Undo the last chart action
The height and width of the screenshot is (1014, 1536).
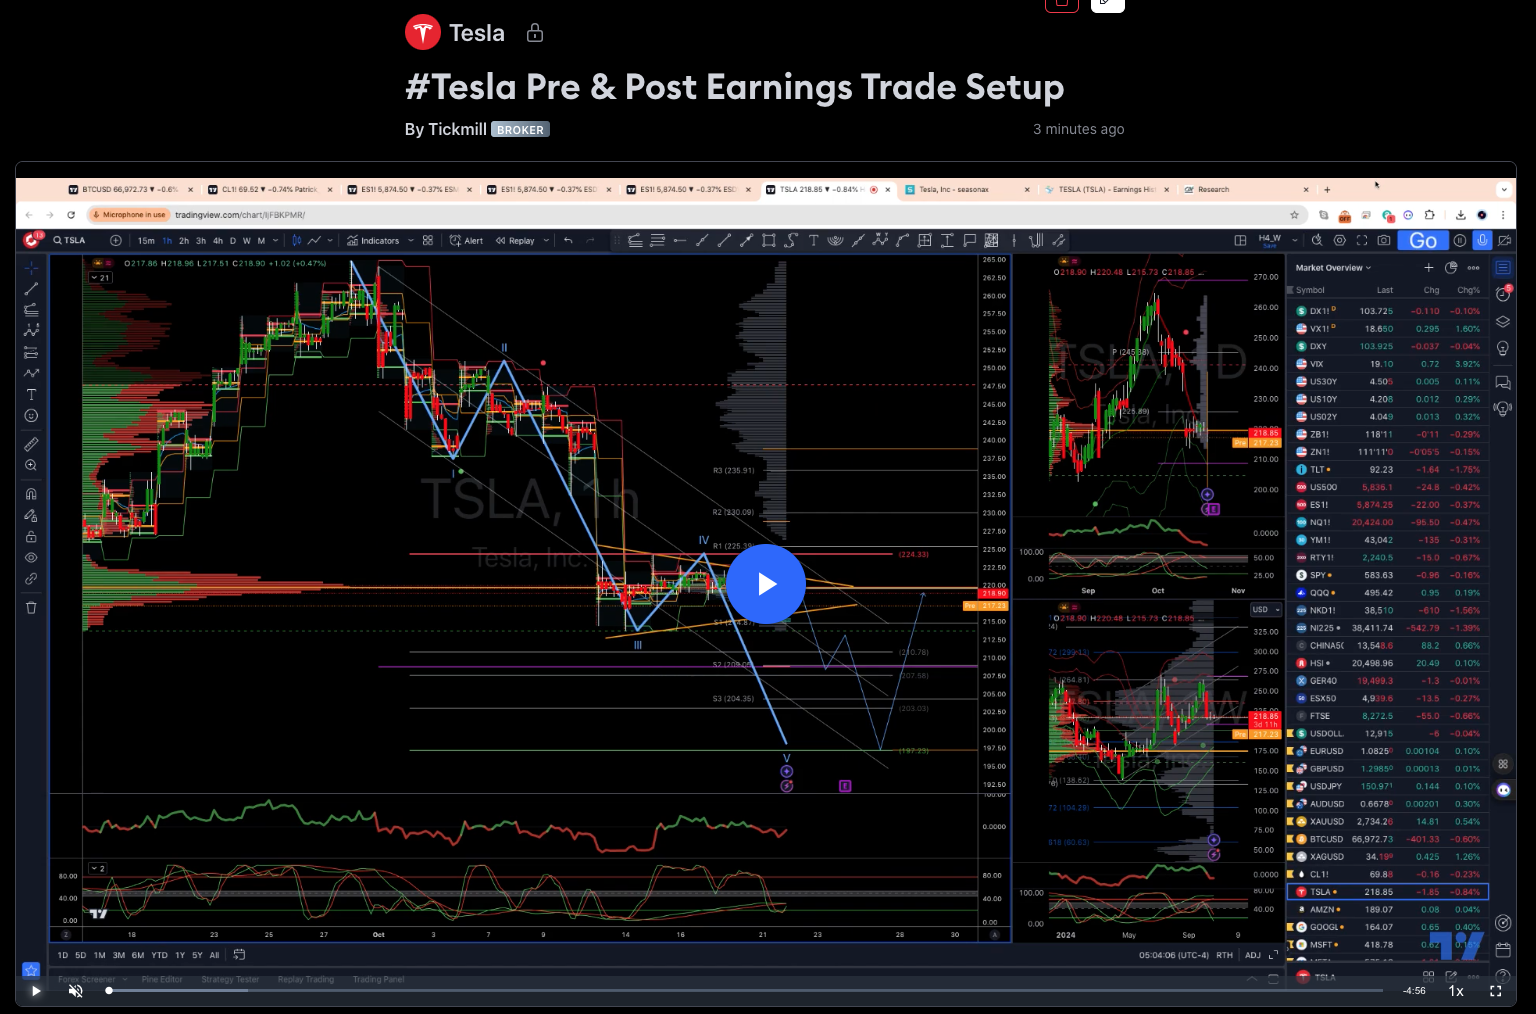(568, 240)
